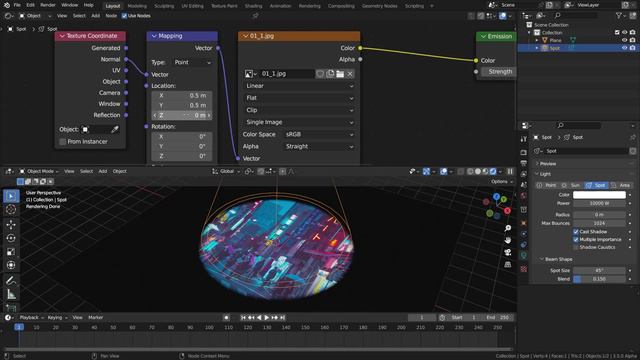Toggle Use Nodes checkbox
Viewport: 640px width, 360px height.
(x=124, y=16)
